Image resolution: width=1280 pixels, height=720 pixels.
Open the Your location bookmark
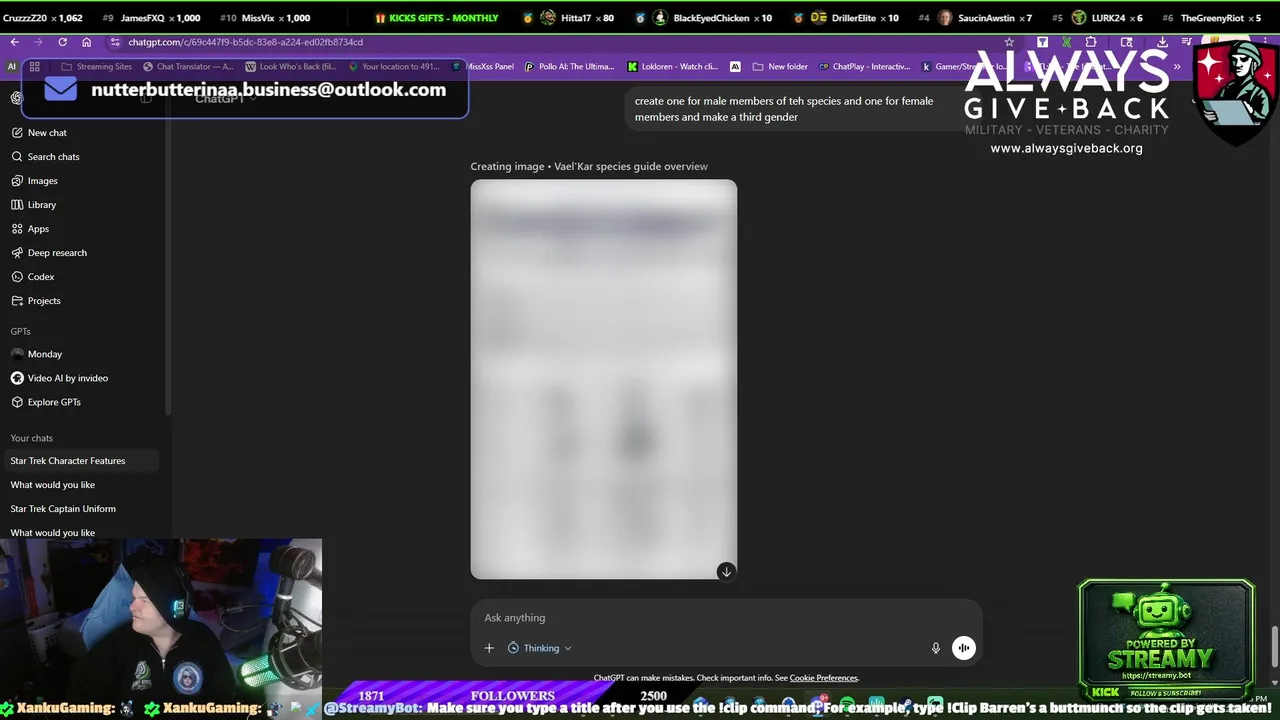click(x=393, y=66)
